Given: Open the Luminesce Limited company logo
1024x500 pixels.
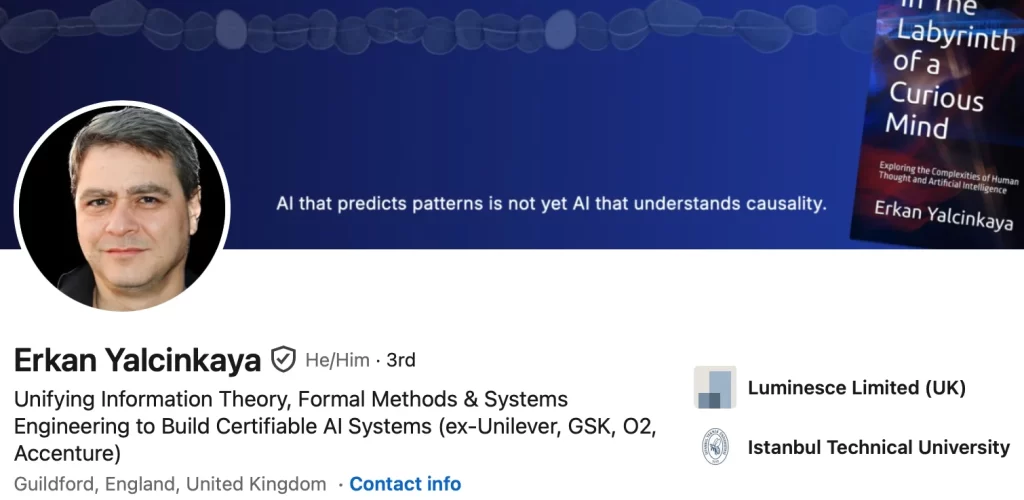Looking at the screenshot, I should 715,387.
